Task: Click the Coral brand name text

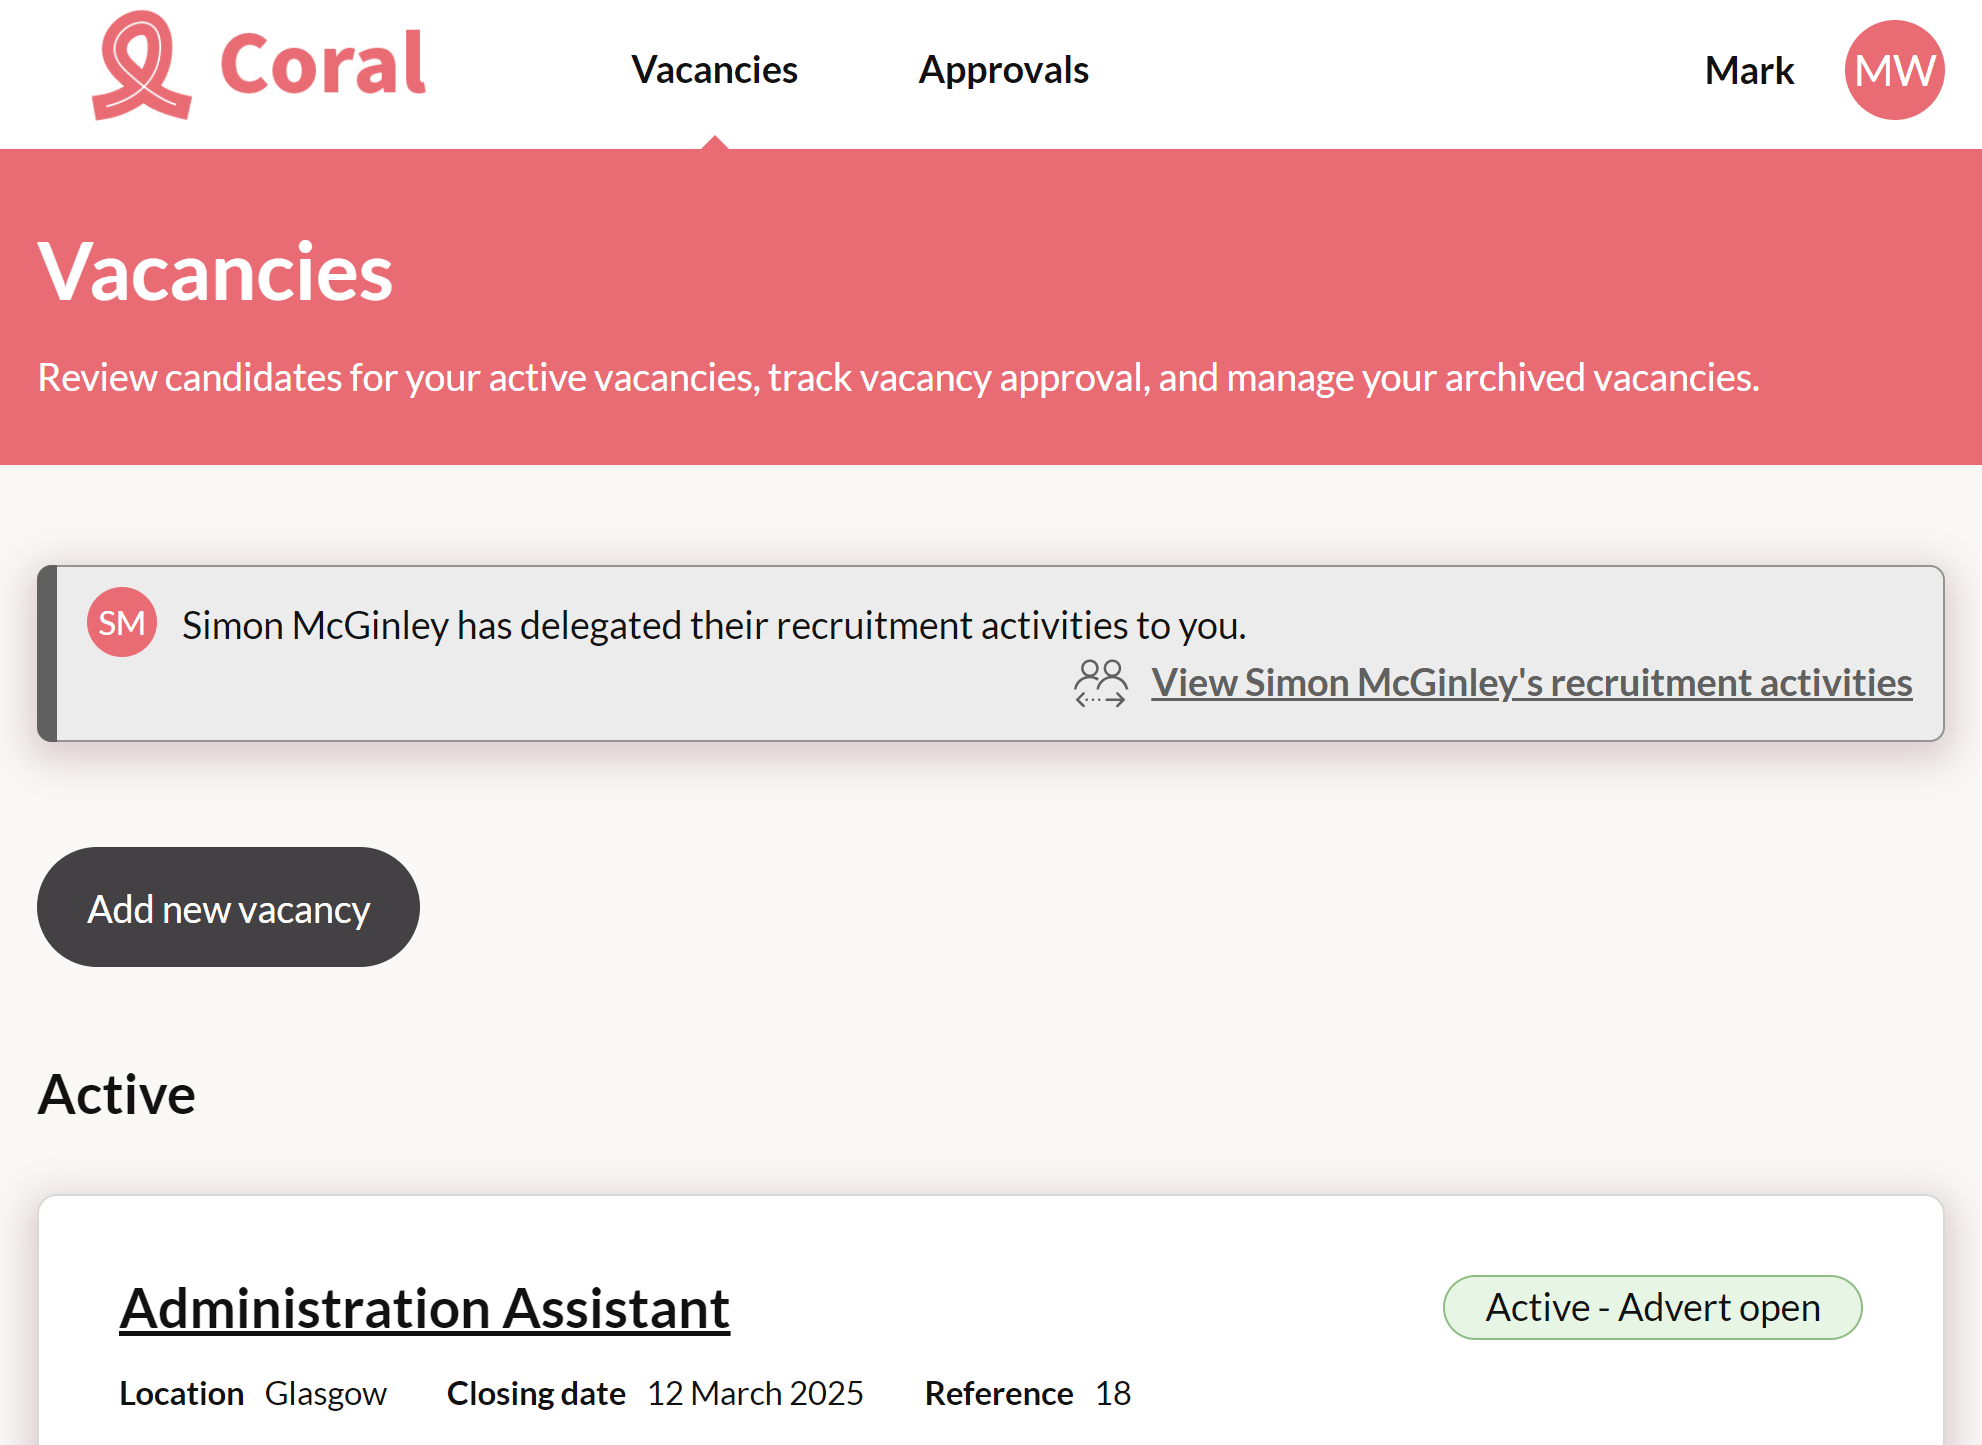Action: tap(323, 65)
